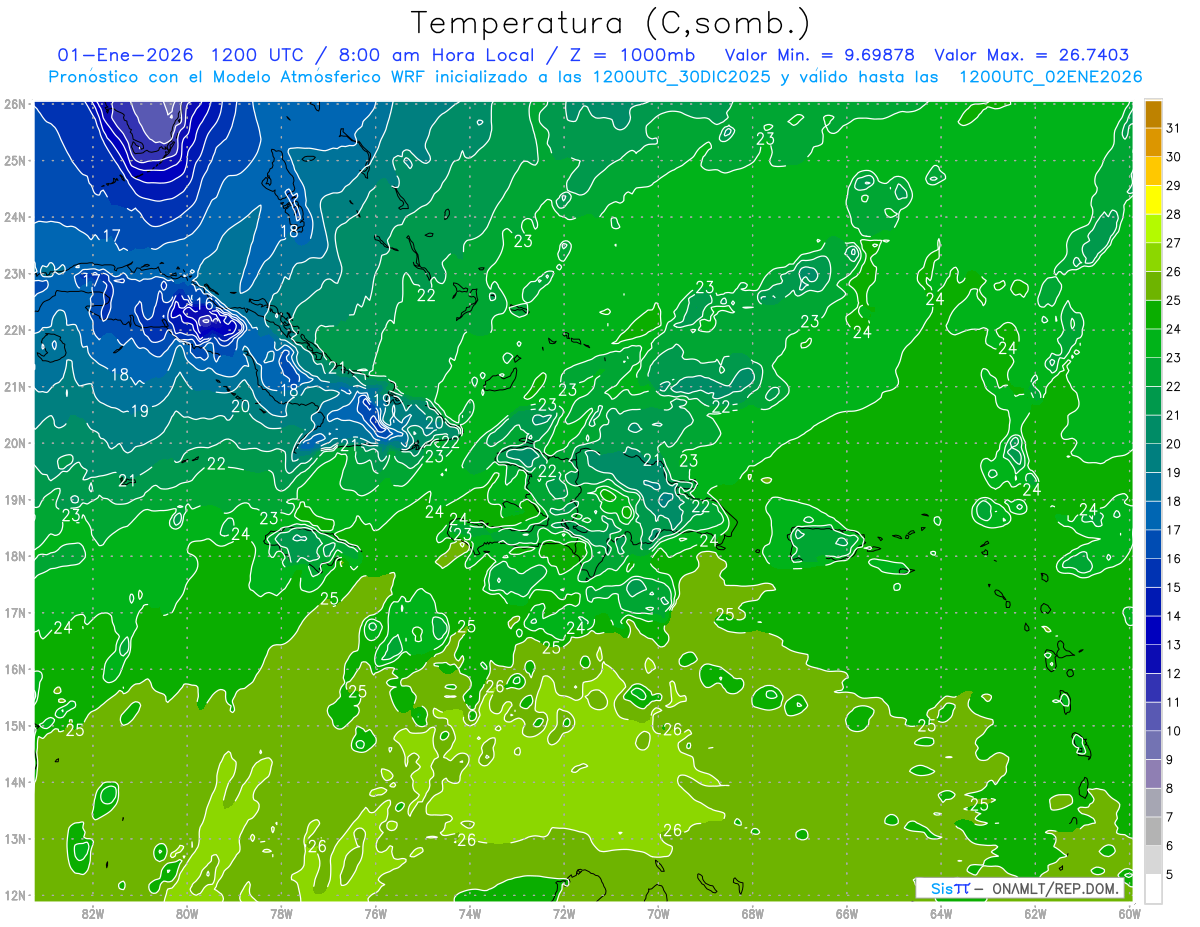Click the teal colorbar segment between 19 and 20
1200x927 pixels.
1153,459
